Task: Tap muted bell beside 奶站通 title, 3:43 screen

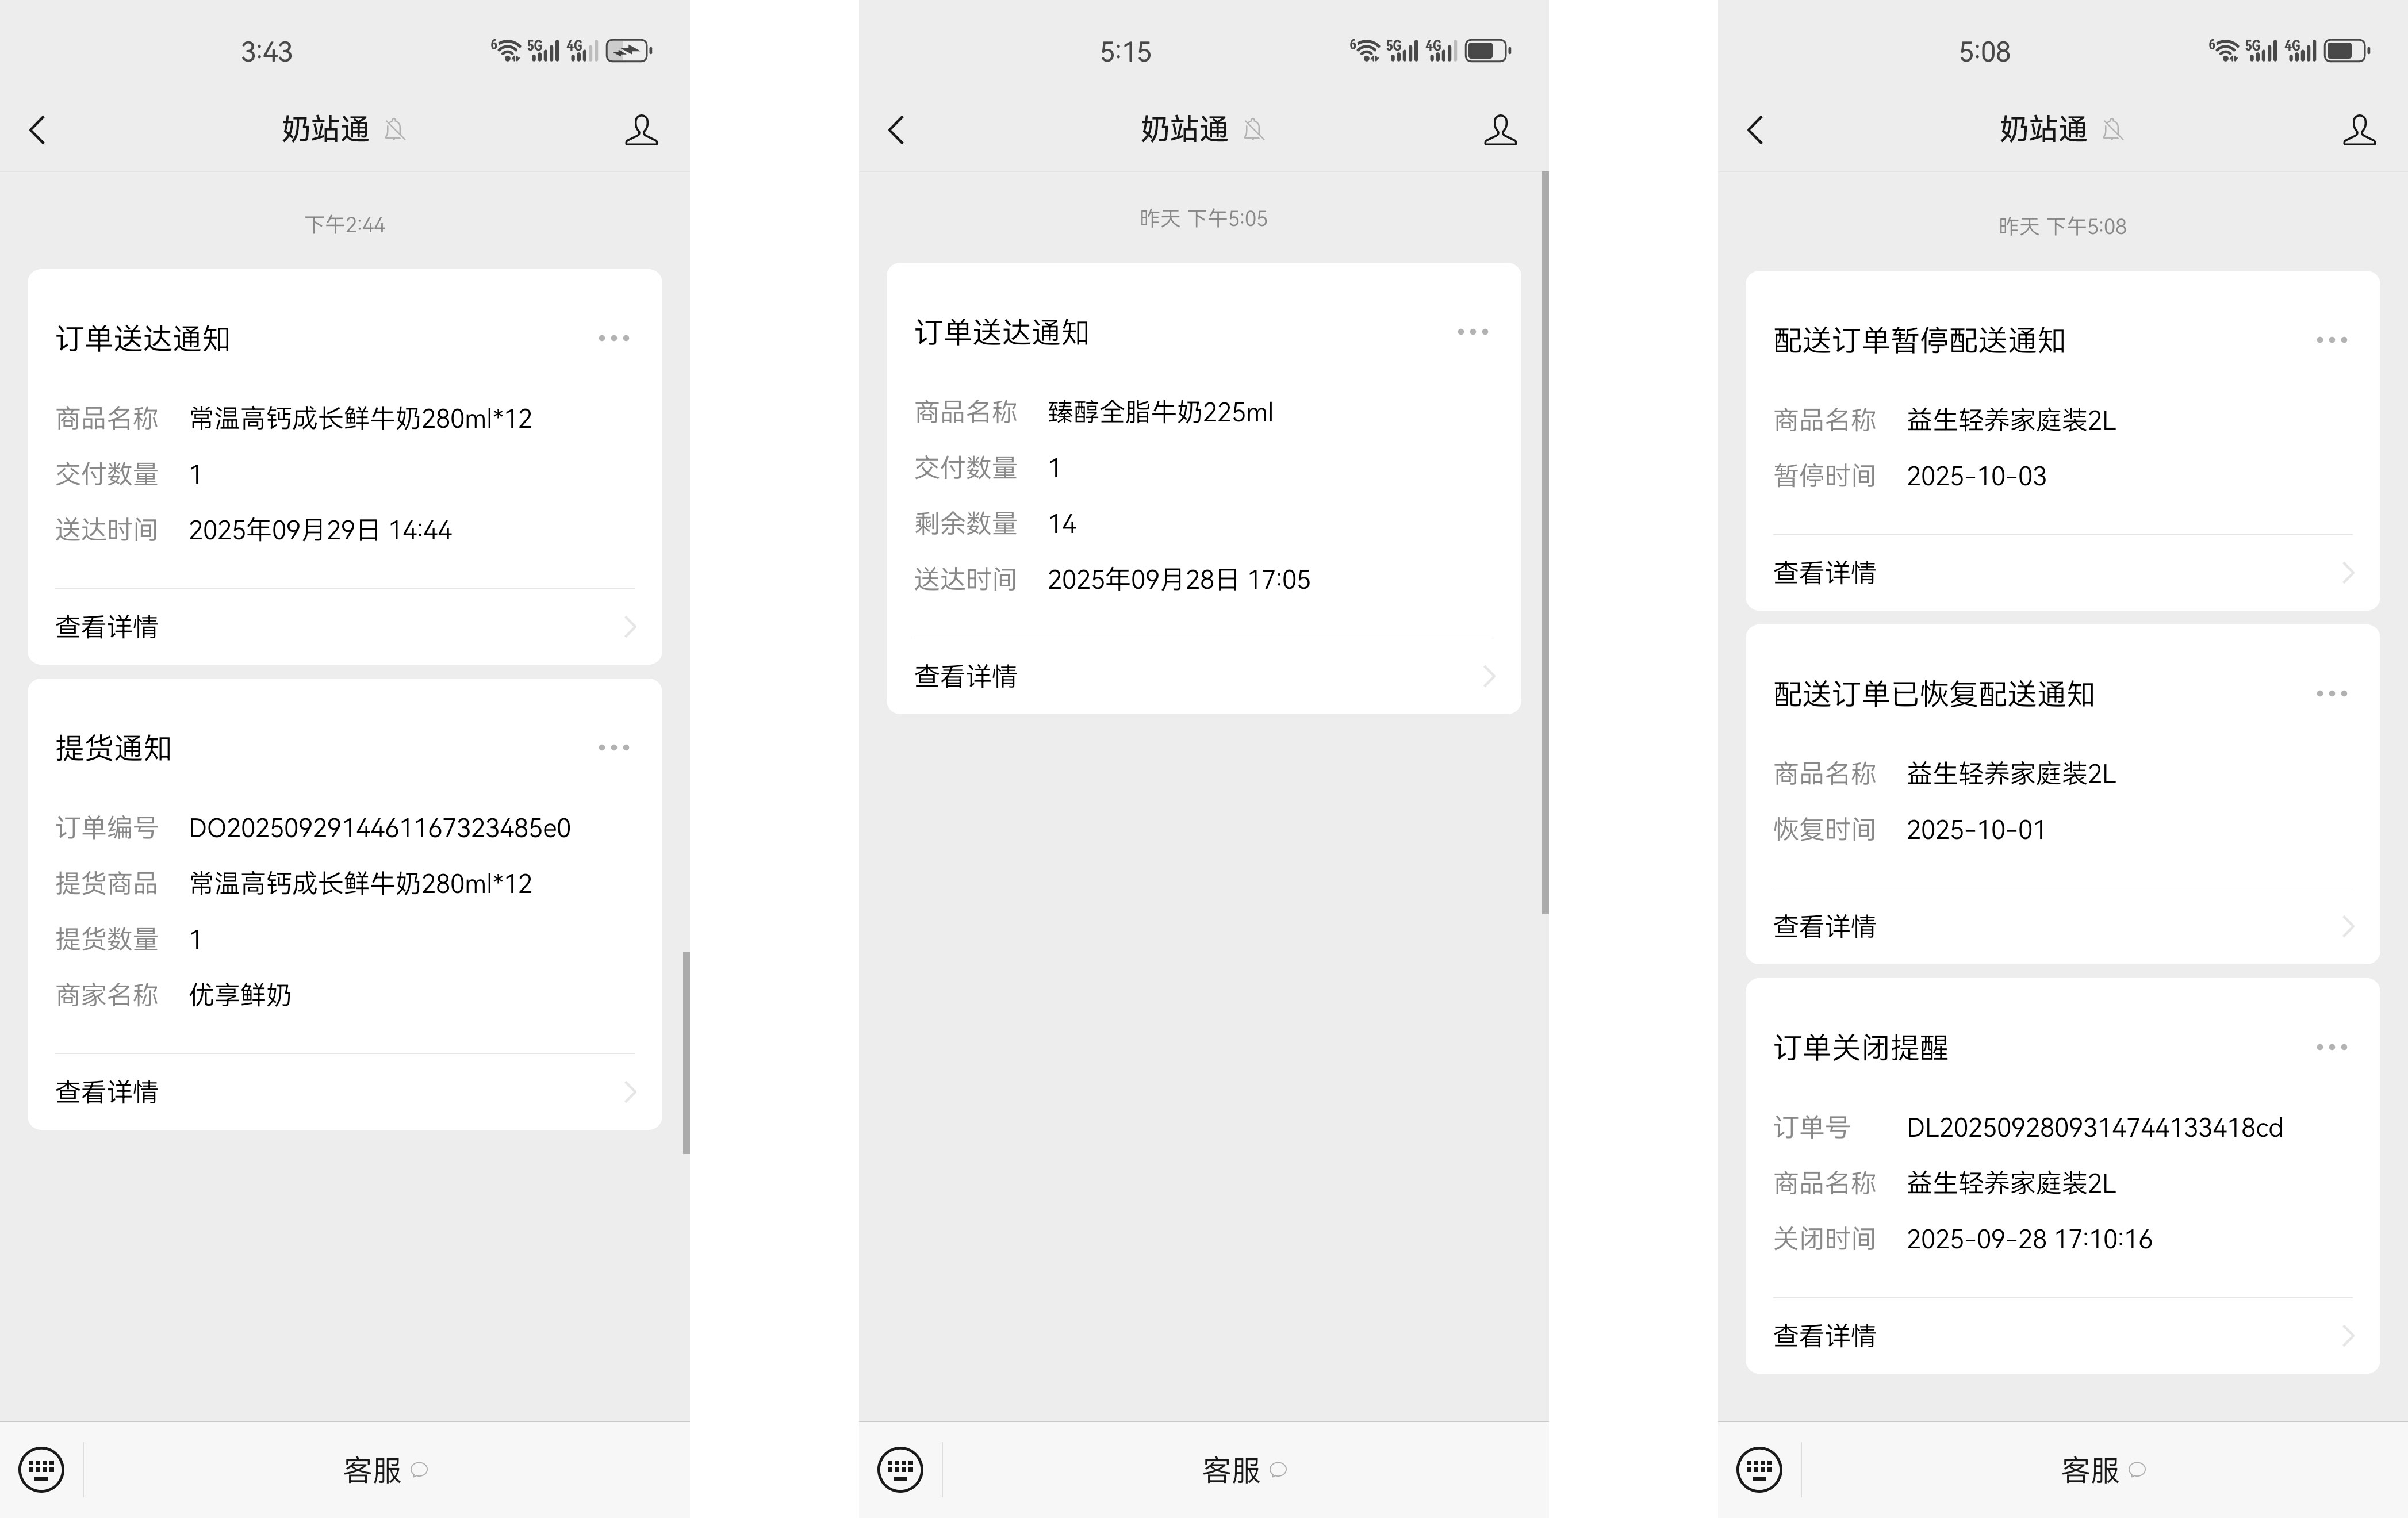Action: pos(395,130)
